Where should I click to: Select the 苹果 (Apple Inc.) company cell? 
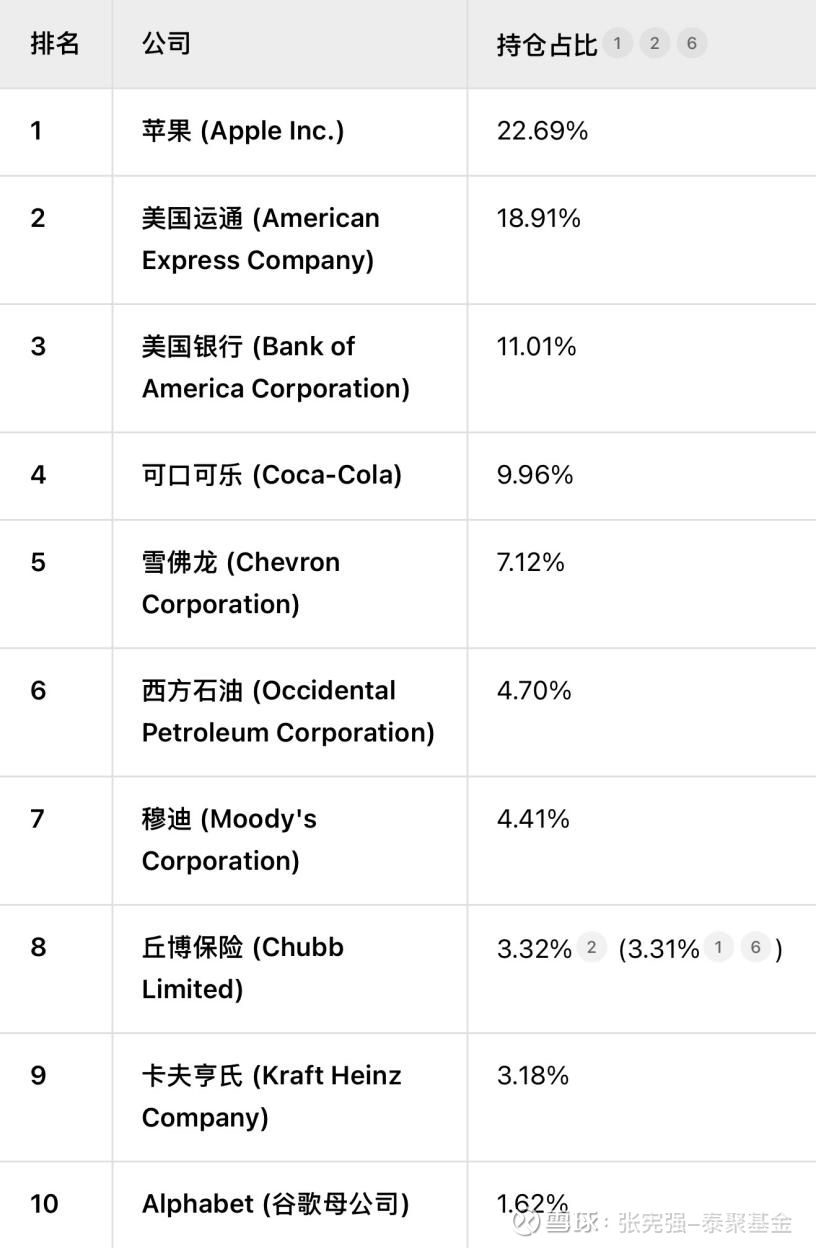click(x=243, y=131)
